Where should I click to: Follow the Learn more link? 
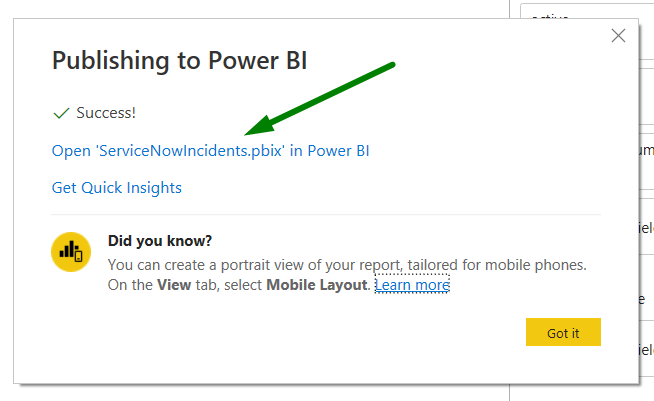point(412,285)
